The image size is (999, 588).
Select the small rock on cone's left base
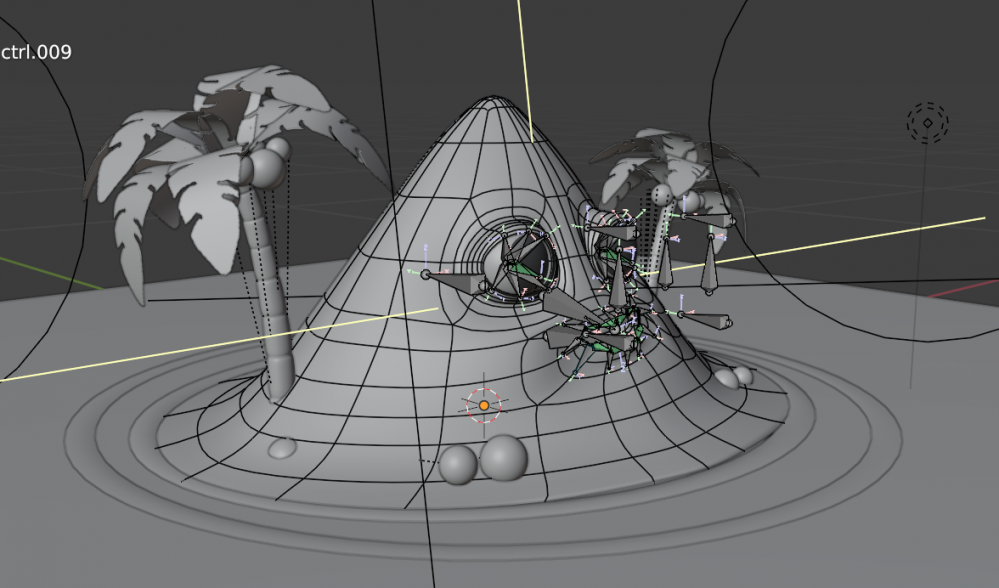coord(282,449)
